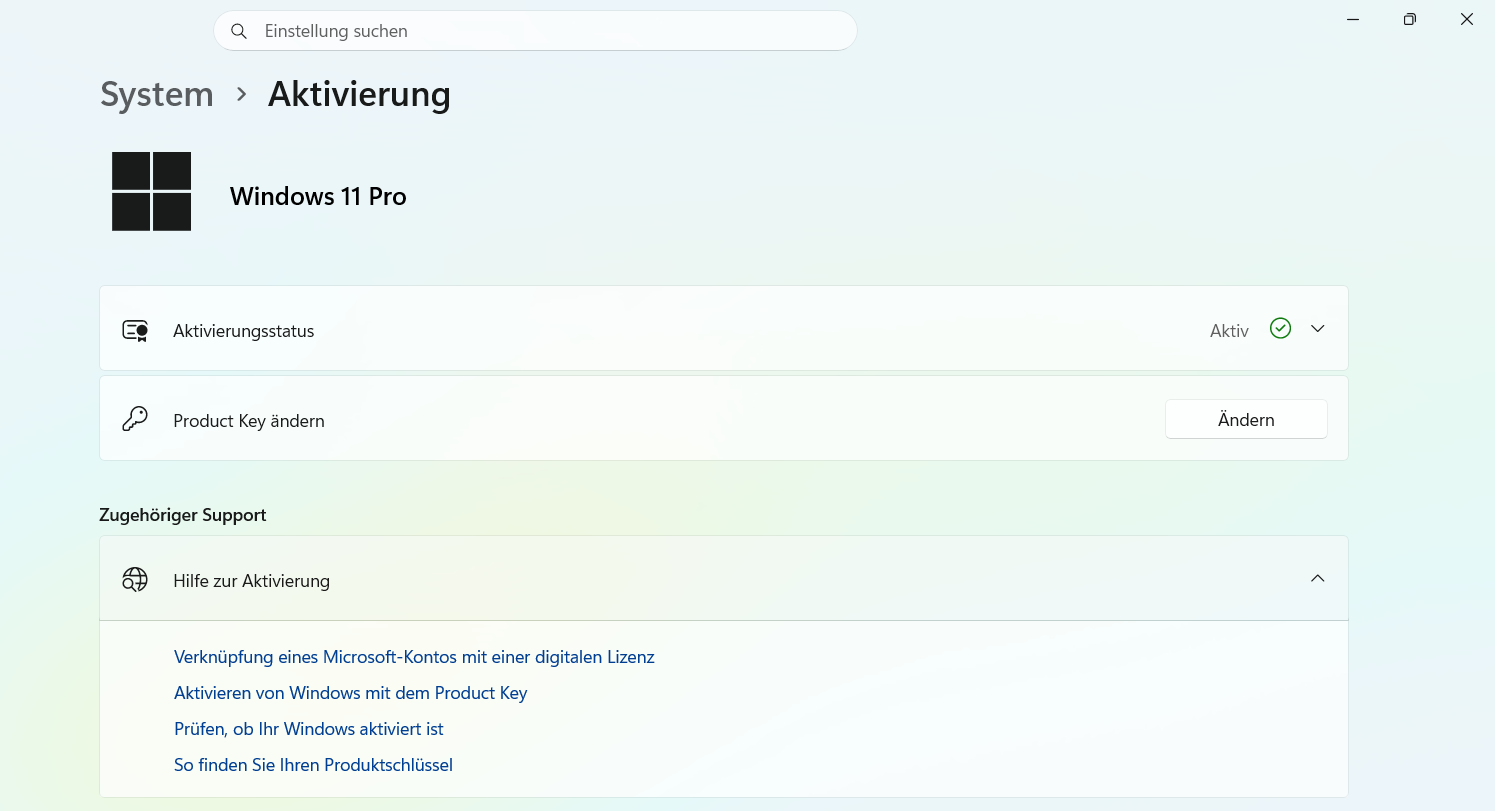Open Aktivieren von Windows mit Product Key link
Viewport: 1495px width, 811px height.
350,693
